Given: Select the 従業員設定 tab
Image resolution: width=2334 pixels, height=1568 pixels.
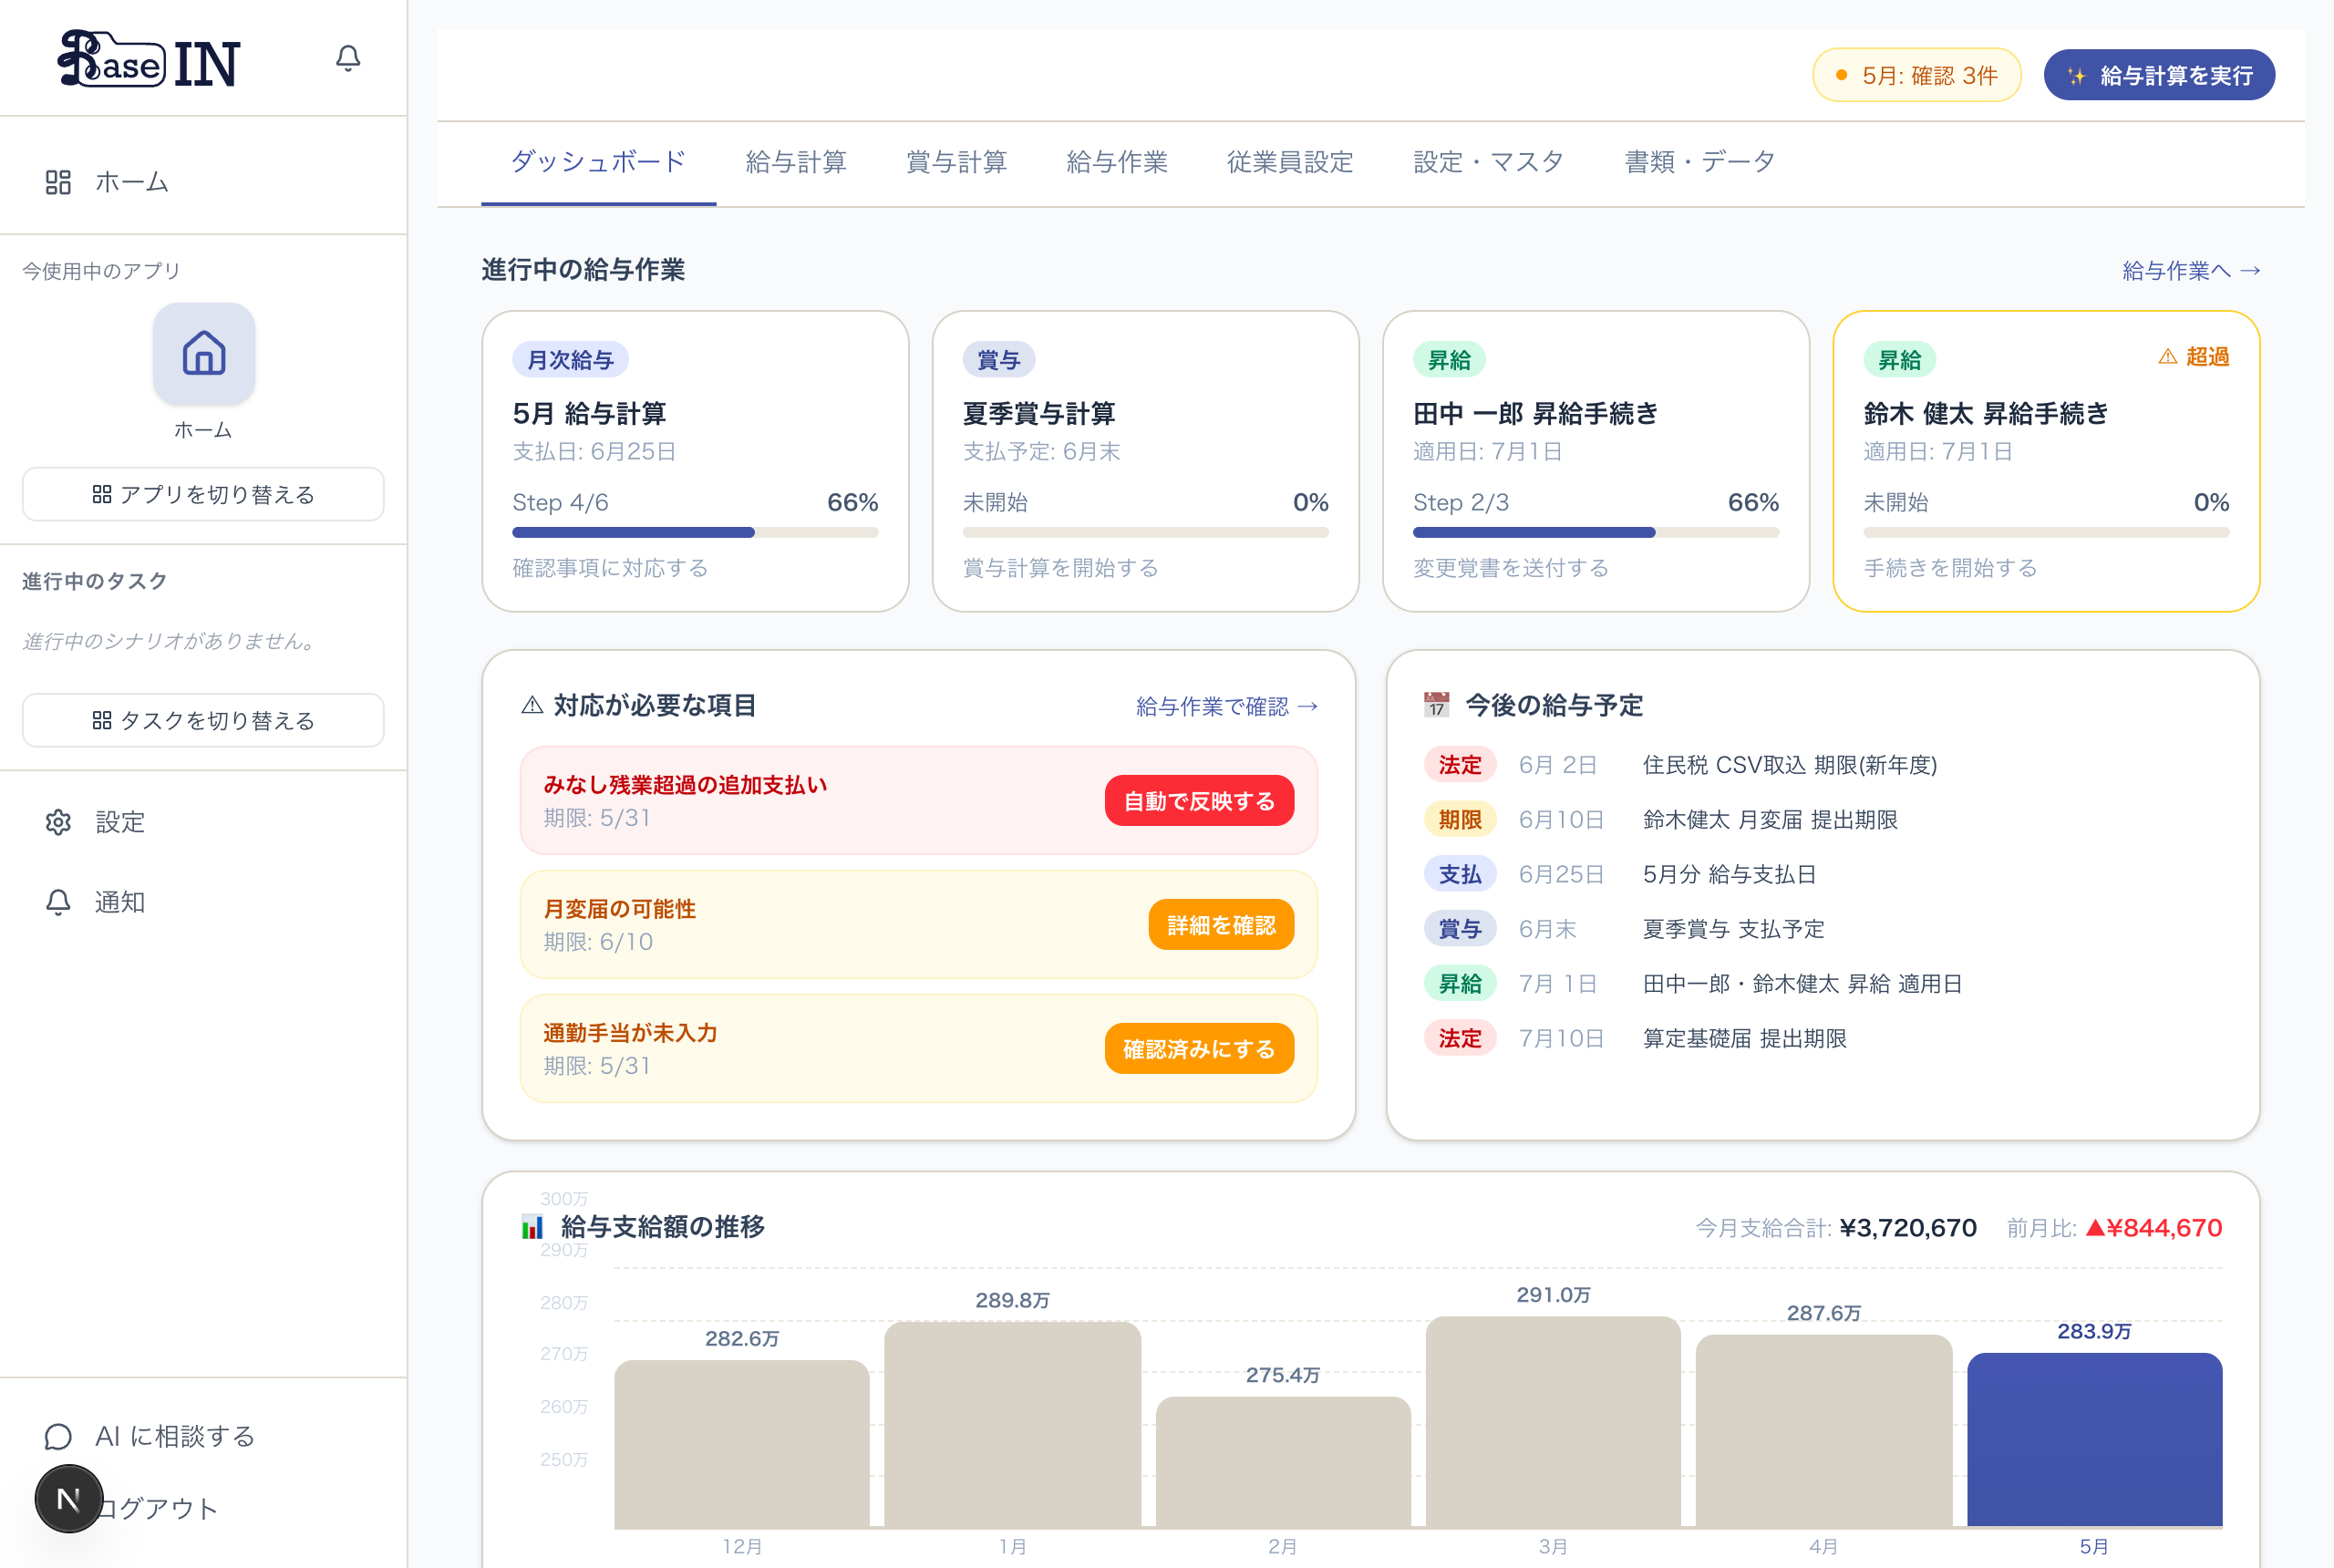Looking at the screenshot, I should pyautogui.click(x=1290, y=162).
